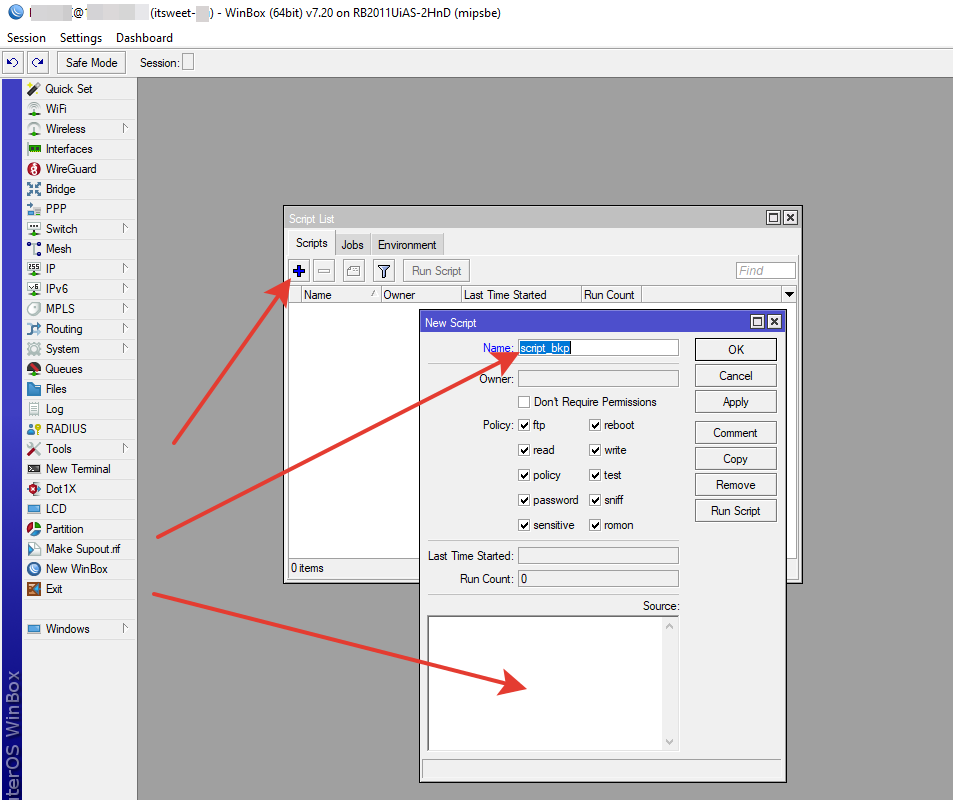The image size is (953, 800).
Task: Click the comment icon in Script List toolbar
Action: (353, 271)
